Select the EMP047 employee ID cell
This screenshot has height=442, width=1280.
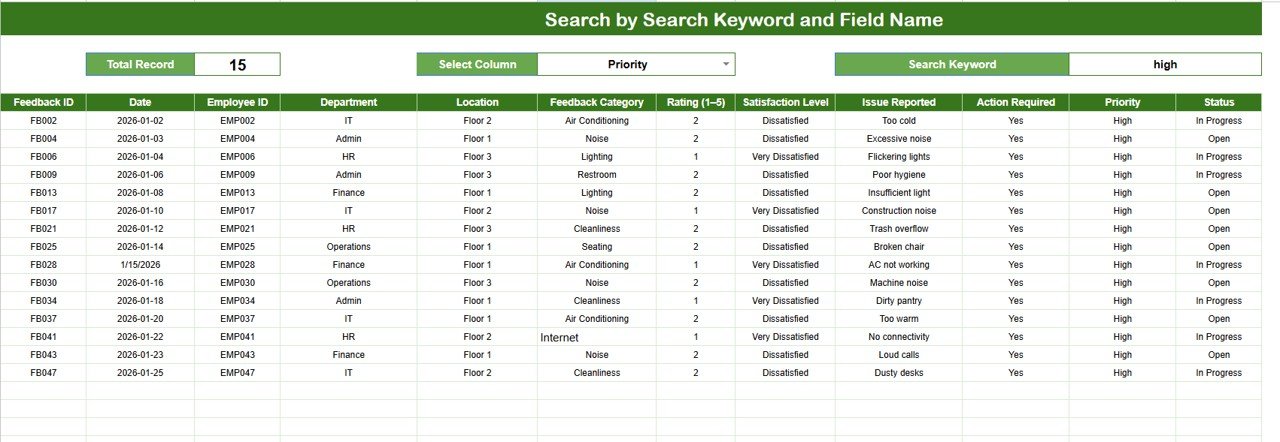237,373
